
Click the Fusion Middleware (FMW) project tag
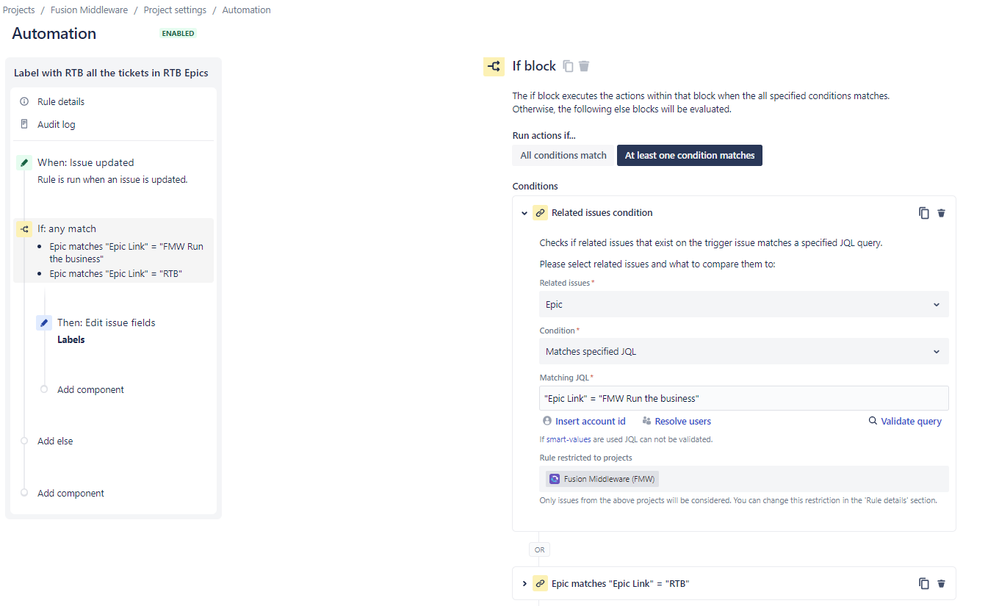(602, 479)
